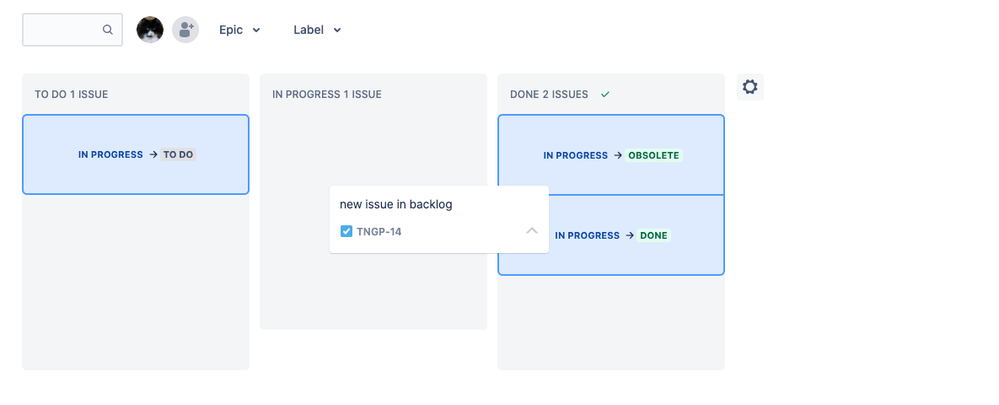This screenshot has height=405, width=999.
Task: Click the green OBSOLETE status lozenge
Action: pos(654,155)
